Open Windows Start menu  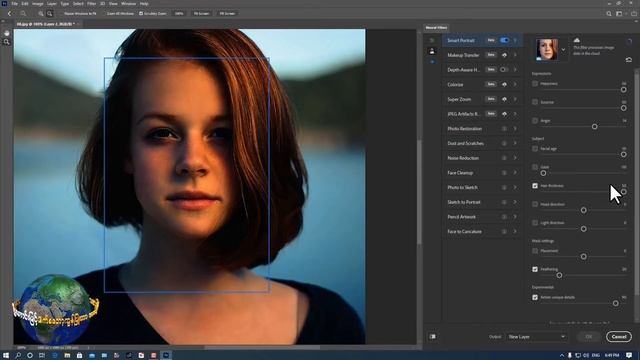pos(6,356)
